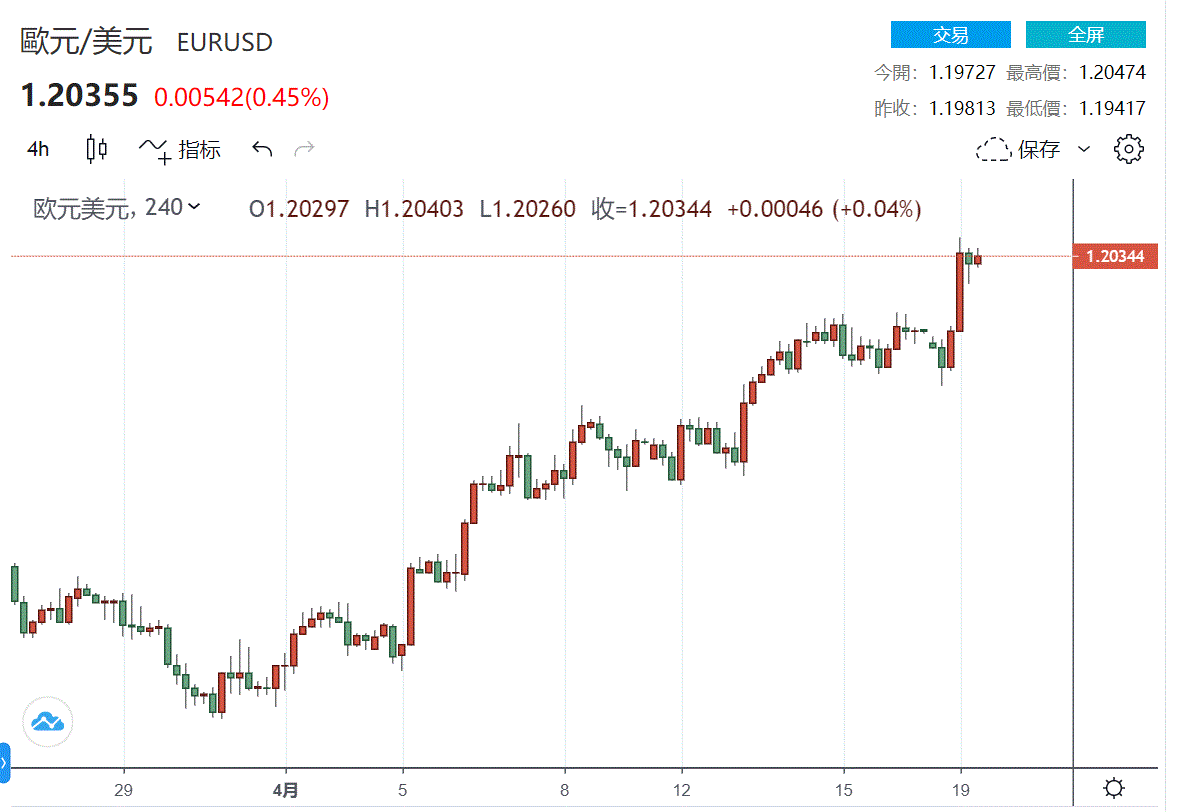Change the 4h timeframe interval
Screen dimensions: 1179x812
pyautogui.click(x=38, y=150)
